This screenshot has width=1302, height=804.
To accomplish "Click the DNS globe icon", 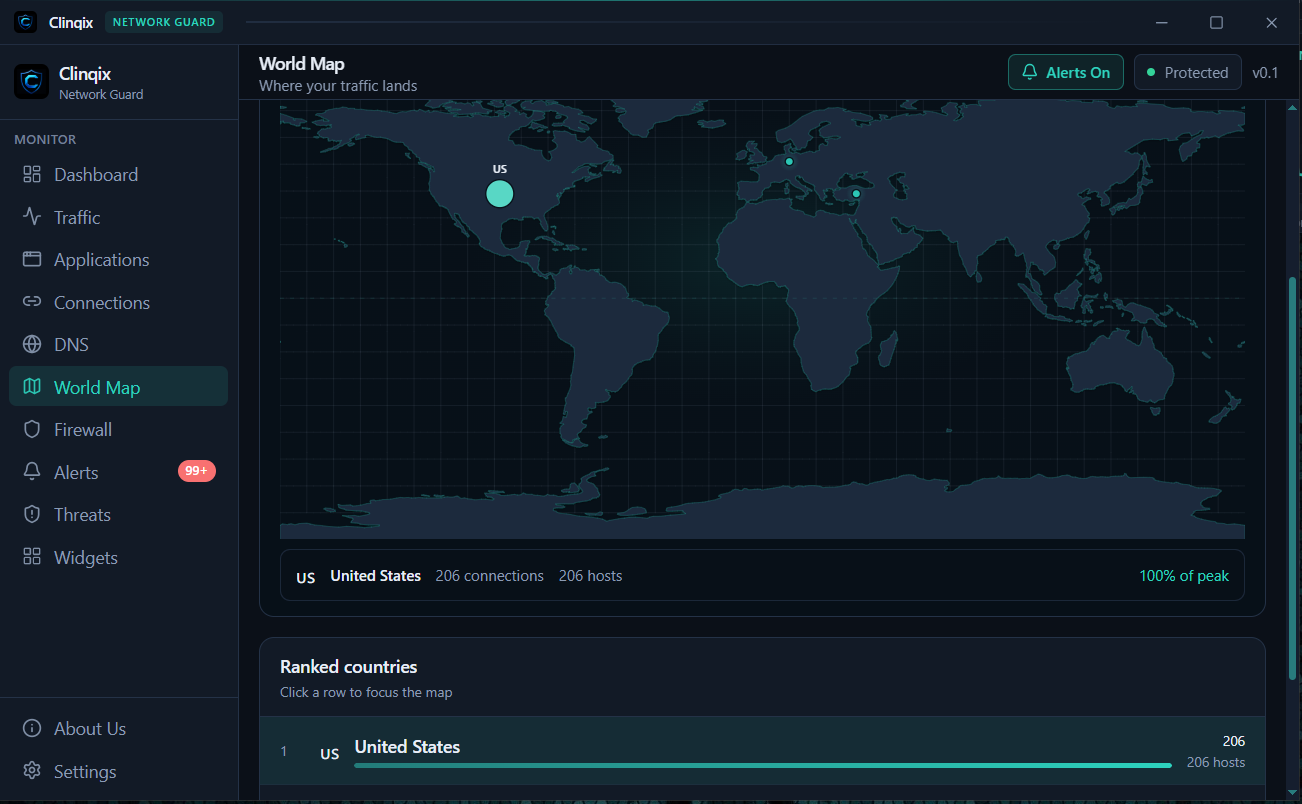I will [x=32, y=345].
